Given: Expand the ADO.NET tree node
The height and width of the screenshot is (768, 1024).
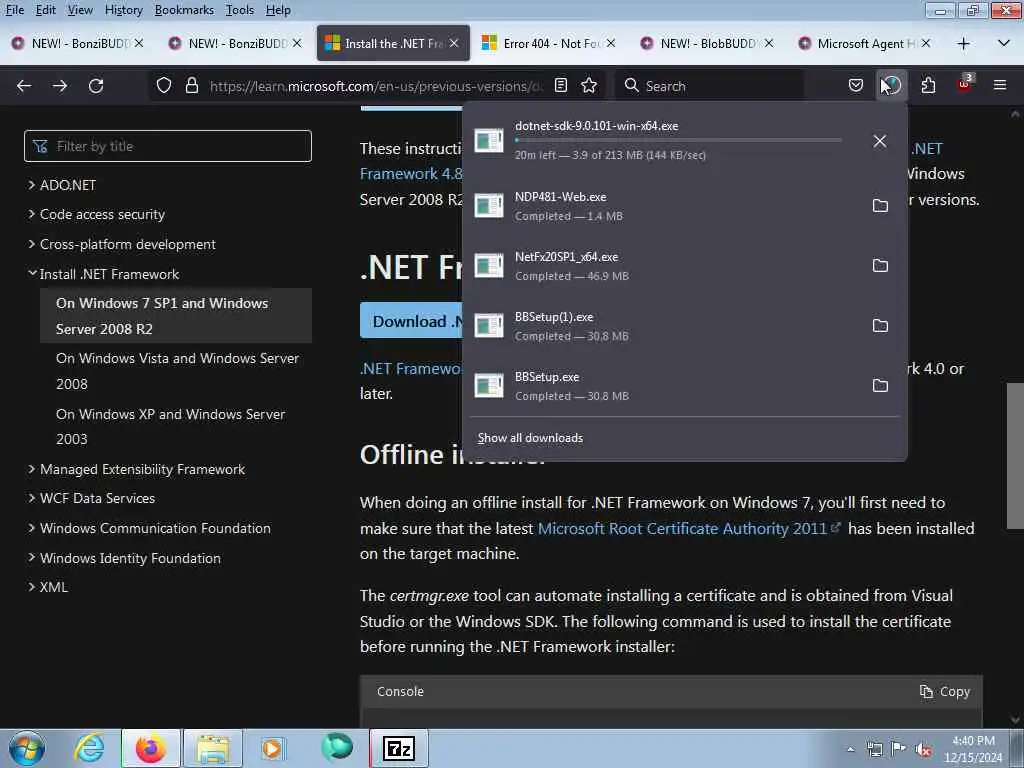Looking at the screenshot, I should [31, 185].
